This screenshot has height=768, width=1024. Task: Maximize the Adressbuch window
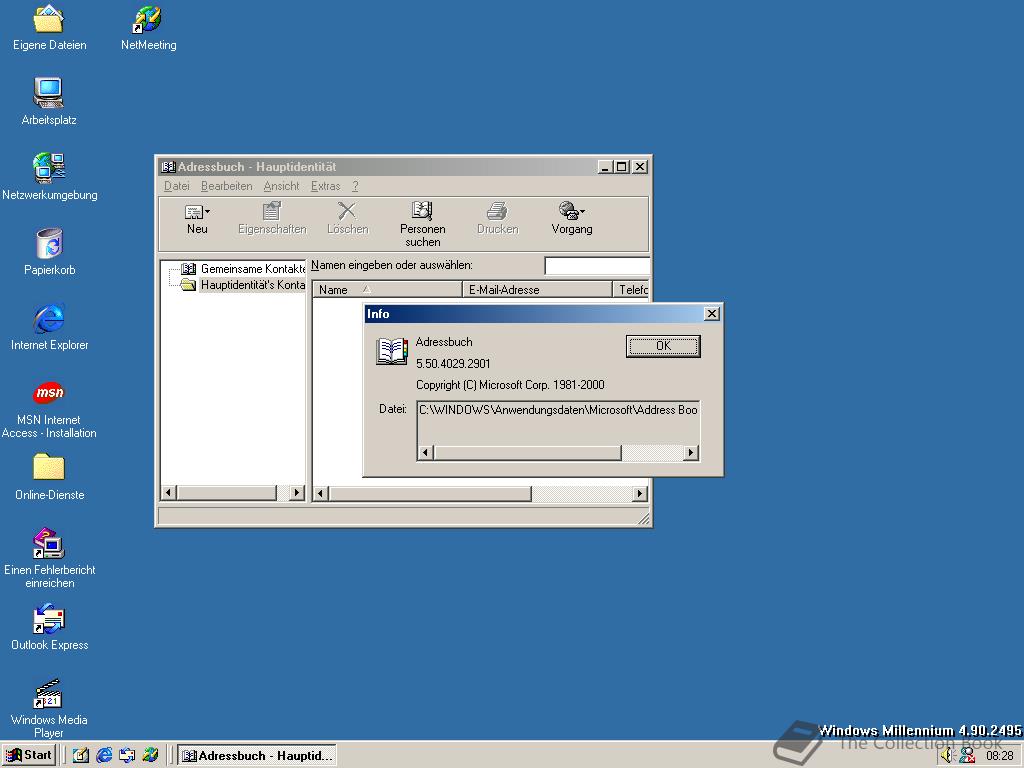pyautogui.click(x=621, y=167)
